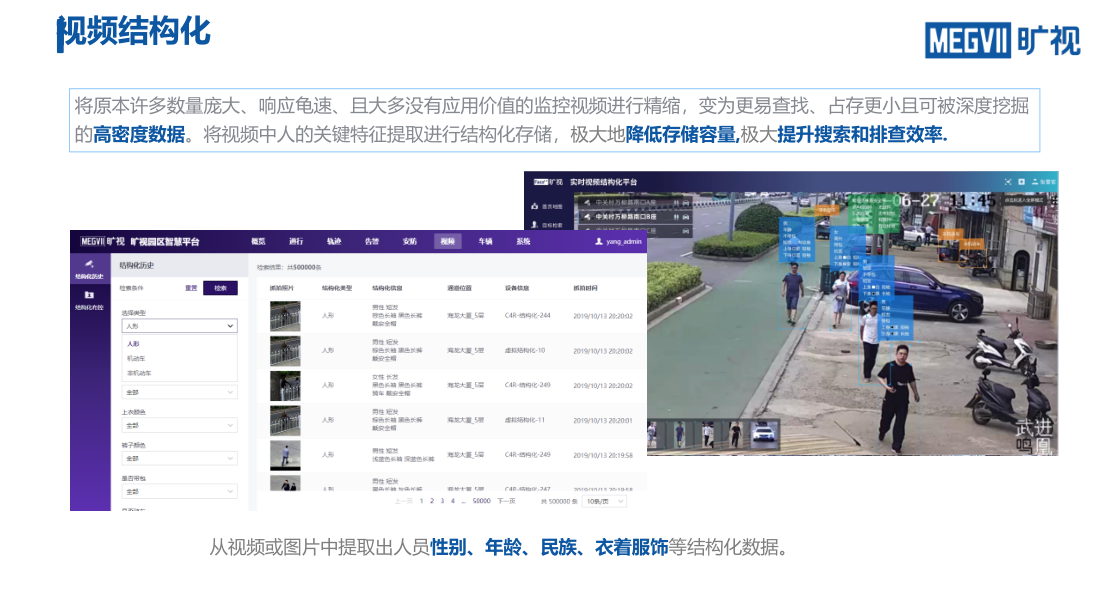The image size is (1096, 604).
Task: Open capture thumbnail for 20:19:58 C4R-结构化-249 row
Action: tap(285, 455)
